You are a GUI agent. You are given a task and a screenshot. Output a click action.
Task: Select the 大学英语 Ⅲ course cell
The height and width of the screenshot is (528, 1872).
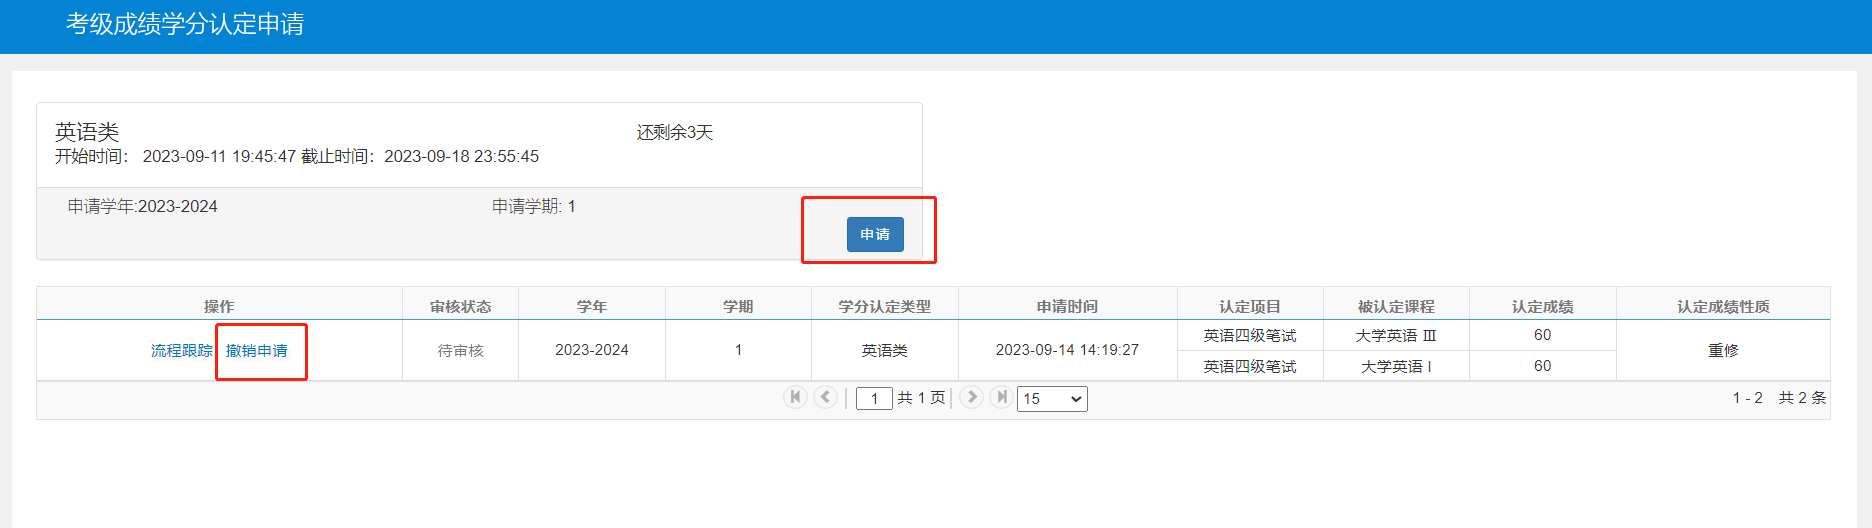[x=1396, y=335]
